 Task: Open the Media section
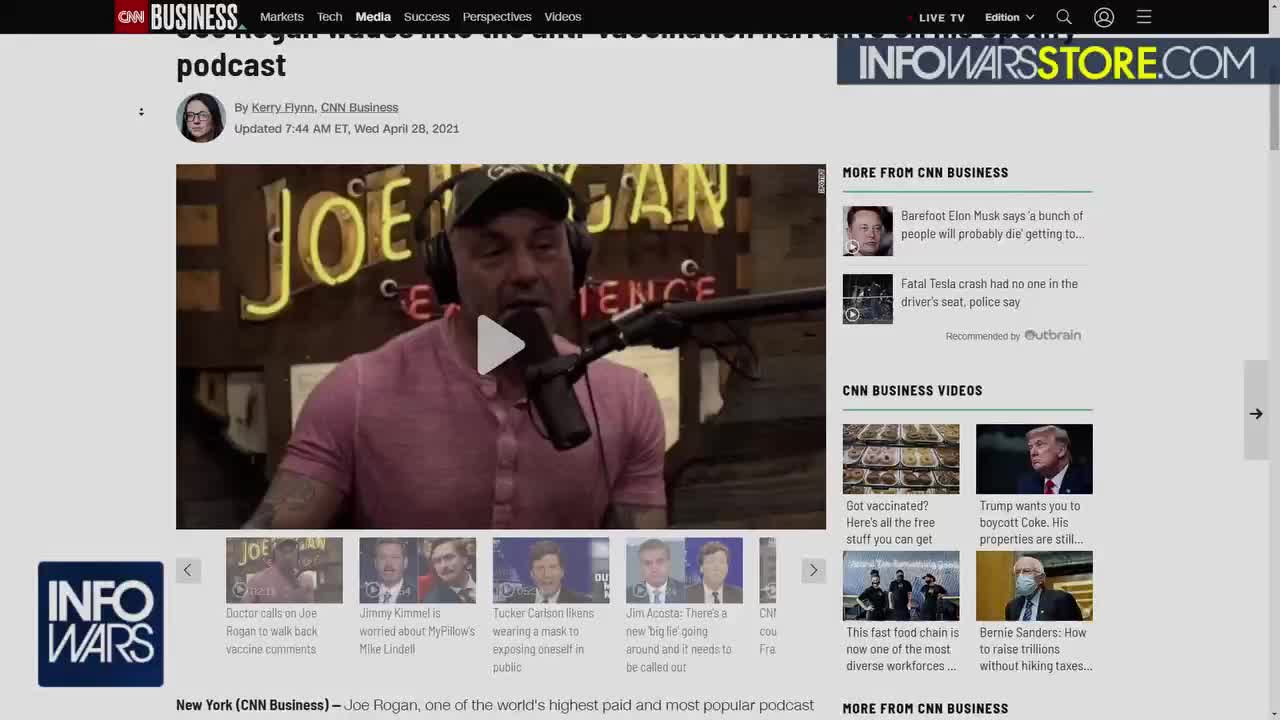point(373,17)
